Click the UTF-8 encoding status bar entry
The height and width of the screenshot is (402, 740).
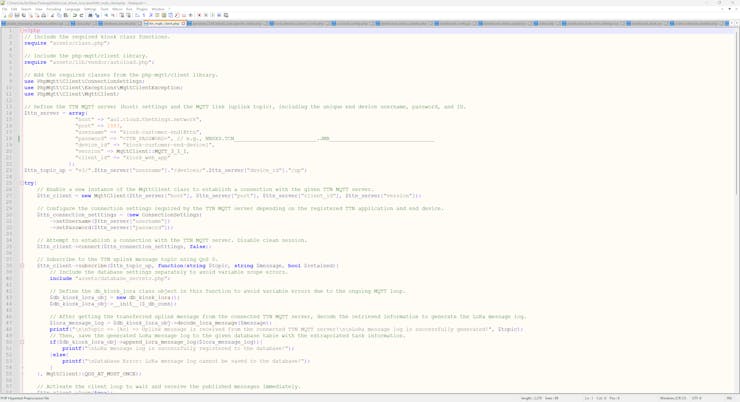pos(697,398)
